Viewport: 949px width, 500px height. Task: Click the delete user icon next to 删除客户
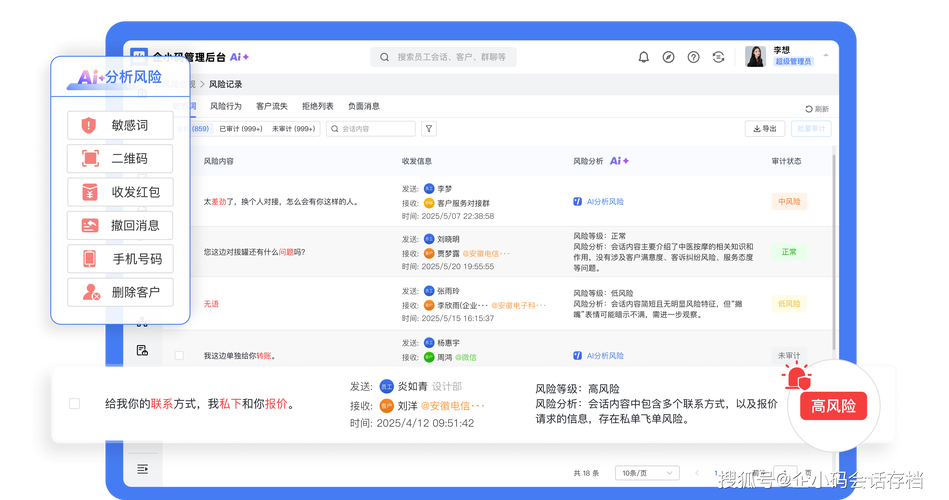pyautogui.click(x=91, y=292)
